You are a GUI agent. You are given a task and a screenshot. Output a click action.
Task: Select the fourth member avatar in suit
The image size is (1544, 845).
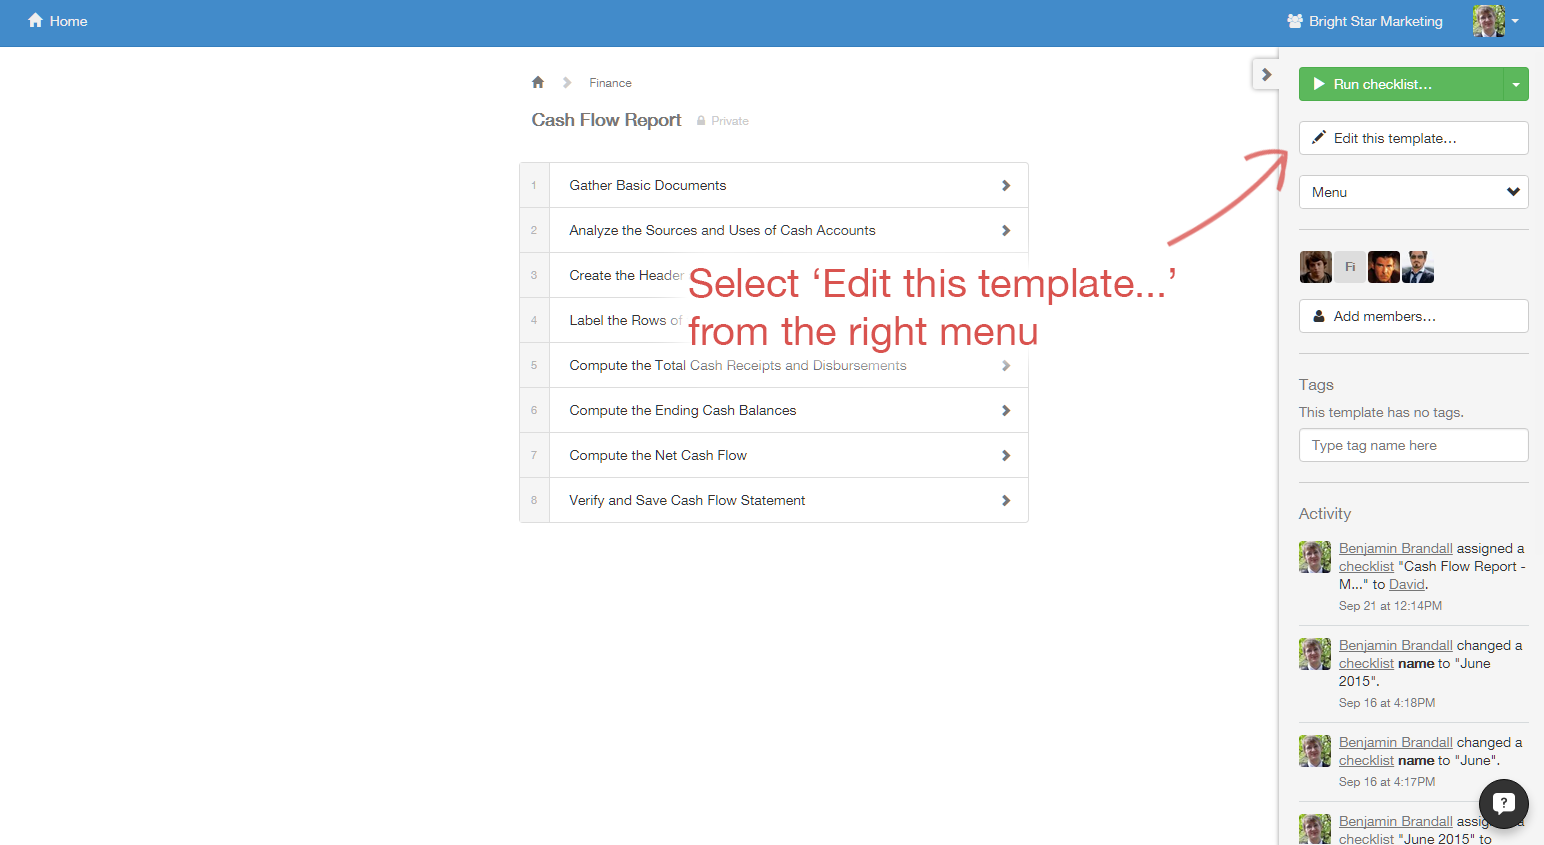1418,267
